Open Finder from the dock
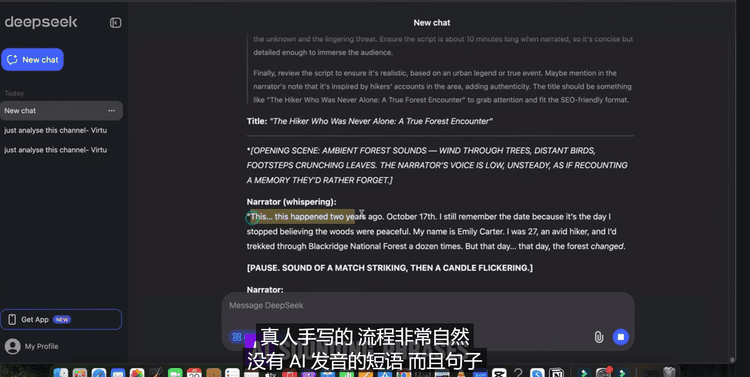 point(61,373)
